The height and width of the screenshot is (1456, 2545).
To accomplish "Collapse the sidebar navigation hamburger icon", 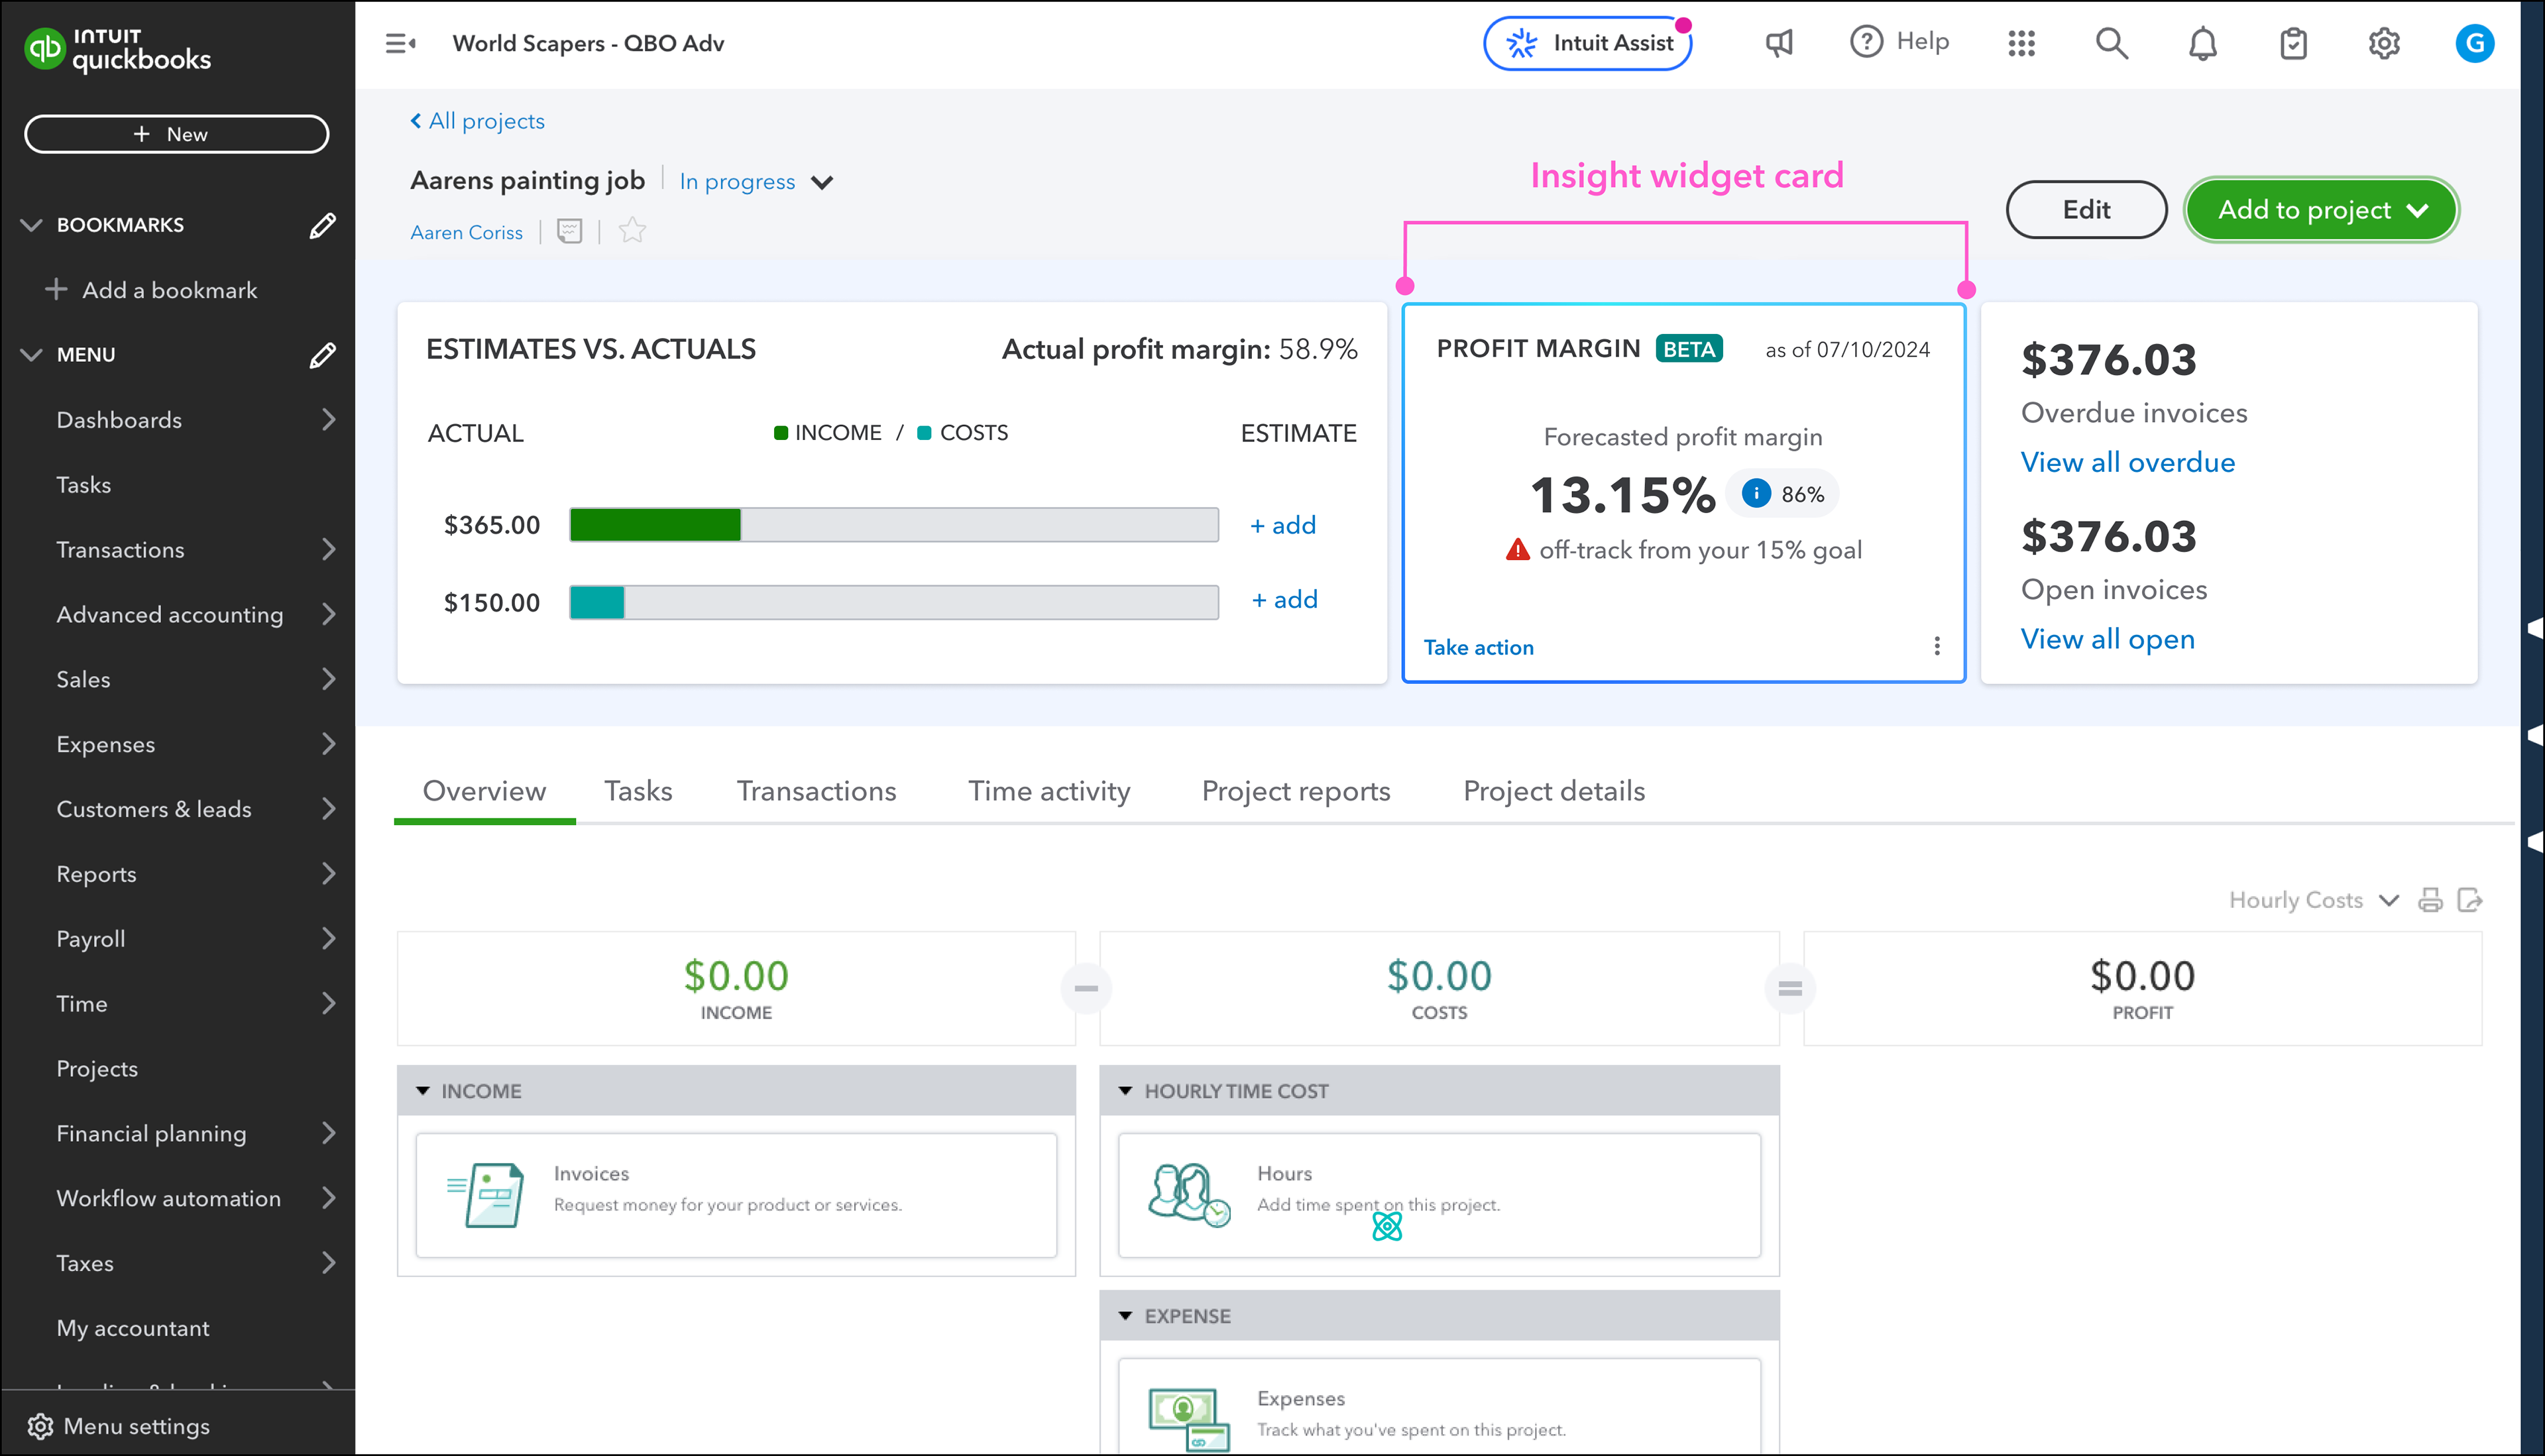I will coord(400,43).
